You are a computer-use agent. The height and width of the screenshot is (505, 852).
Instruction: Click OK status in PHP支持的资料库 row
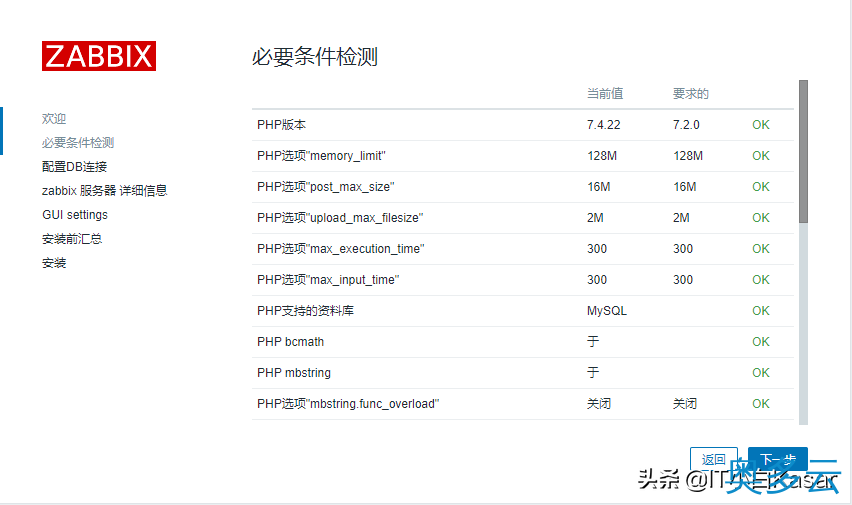click(761, 310)
